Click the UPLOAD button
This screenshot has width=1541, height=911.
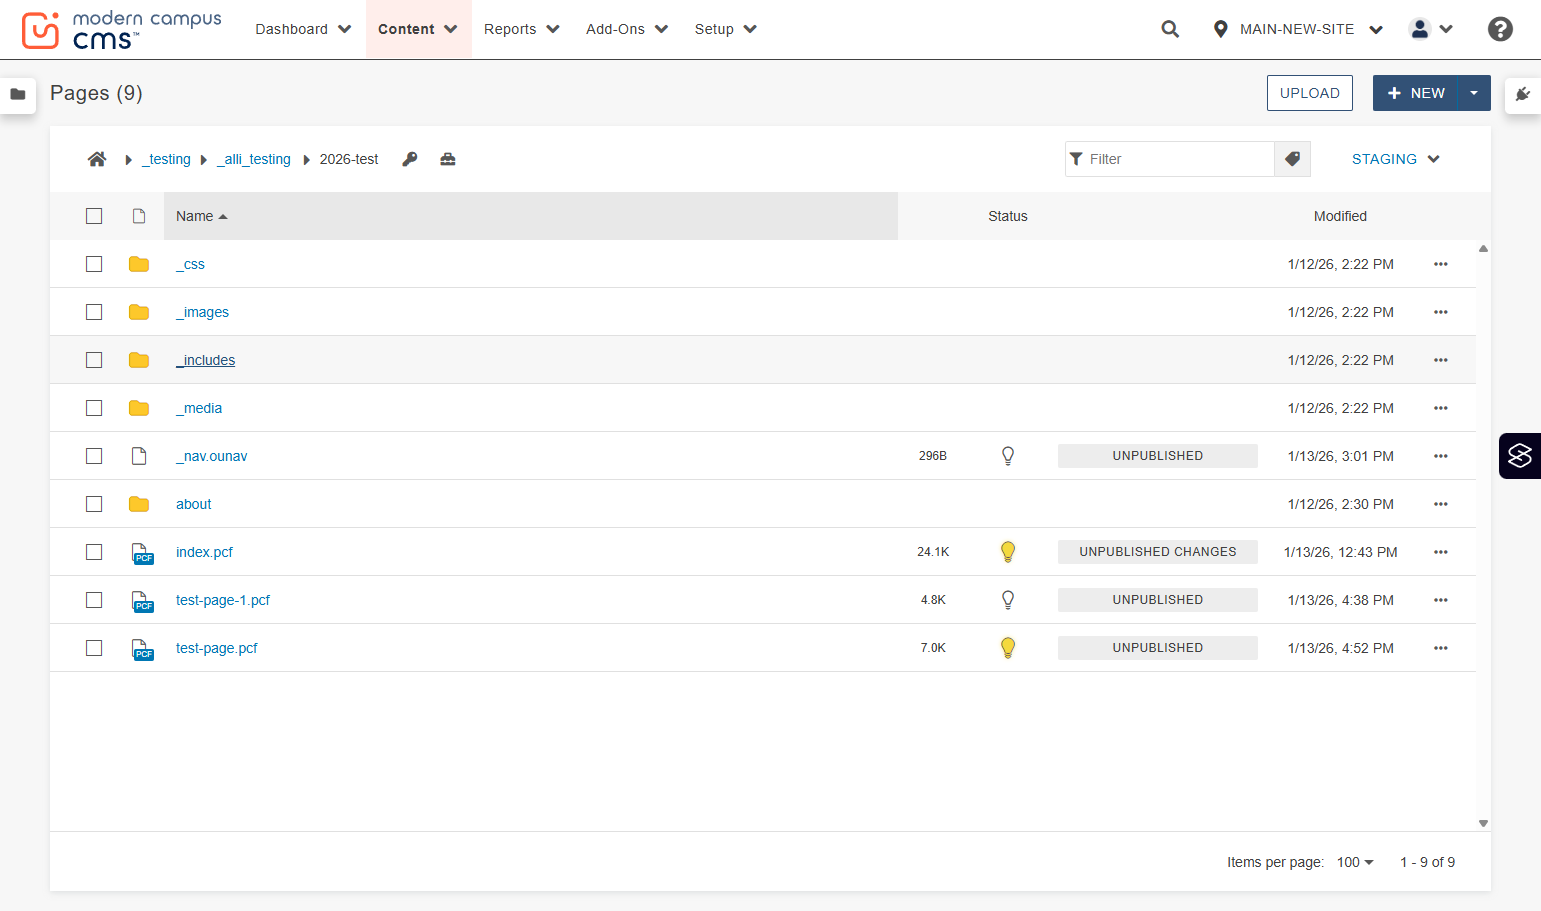(x=1310, y=93)
